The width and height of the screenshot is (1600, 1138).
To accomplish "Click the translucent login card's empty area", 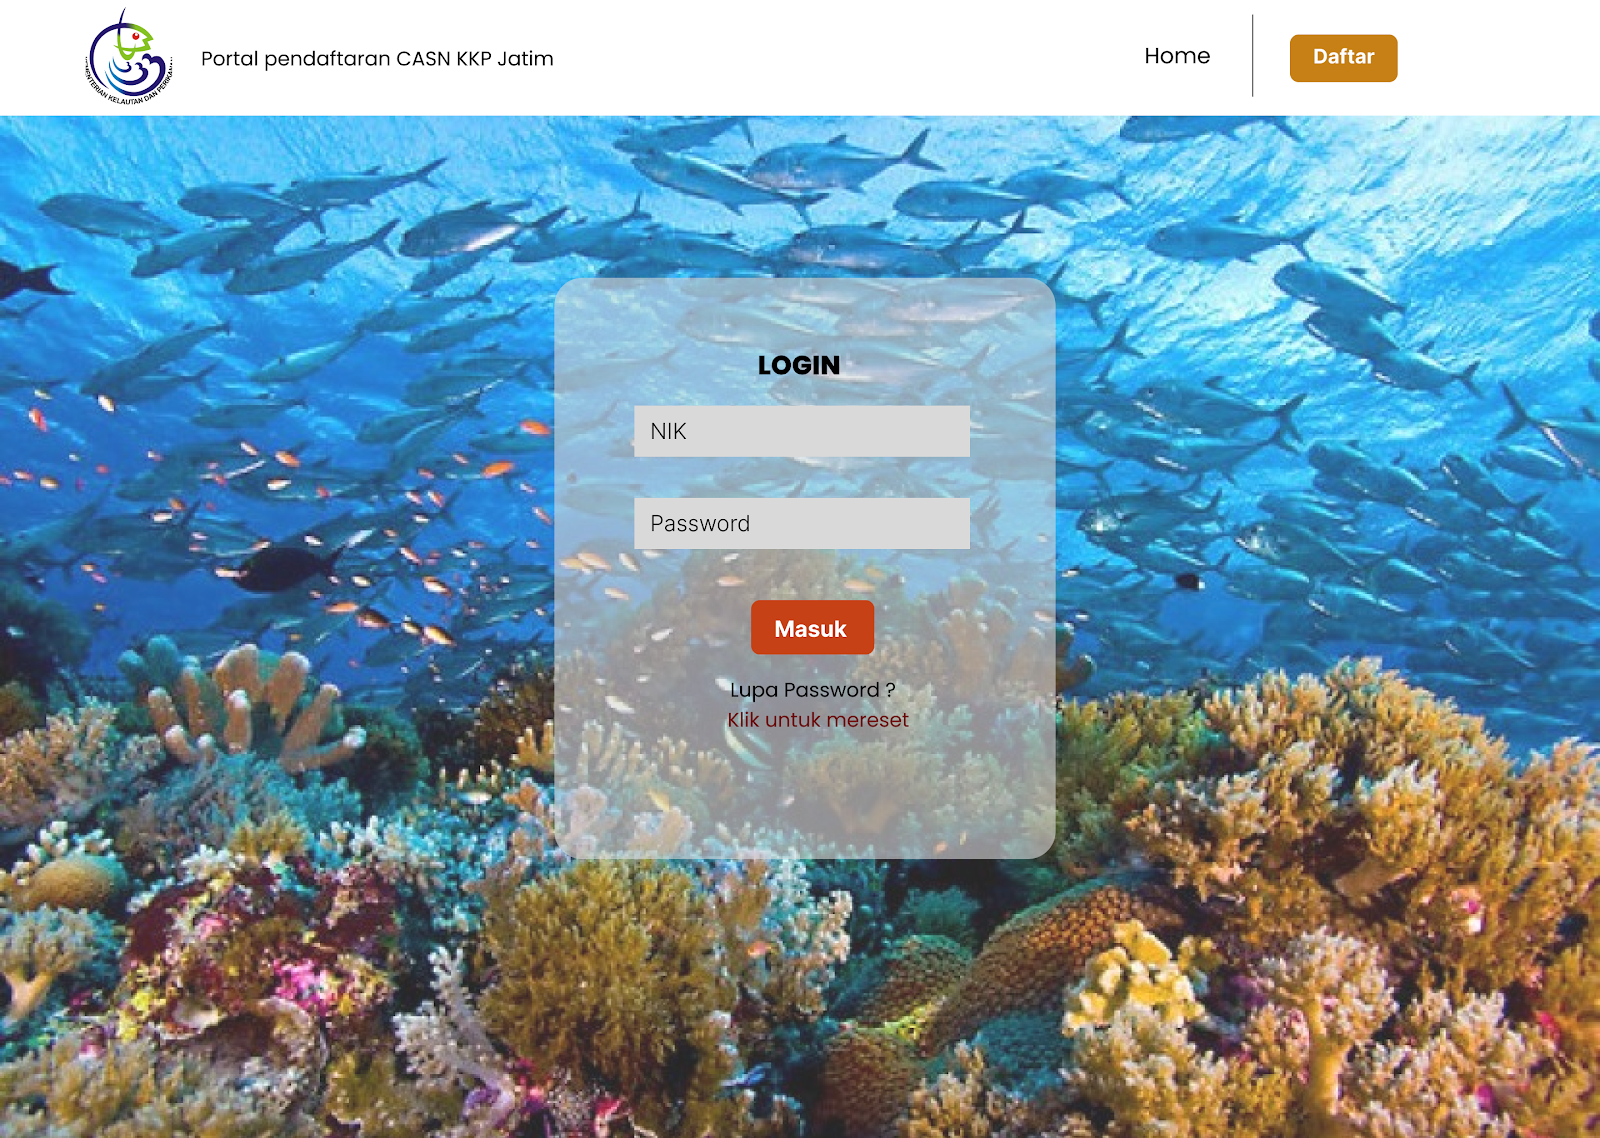I will [805, 800].
